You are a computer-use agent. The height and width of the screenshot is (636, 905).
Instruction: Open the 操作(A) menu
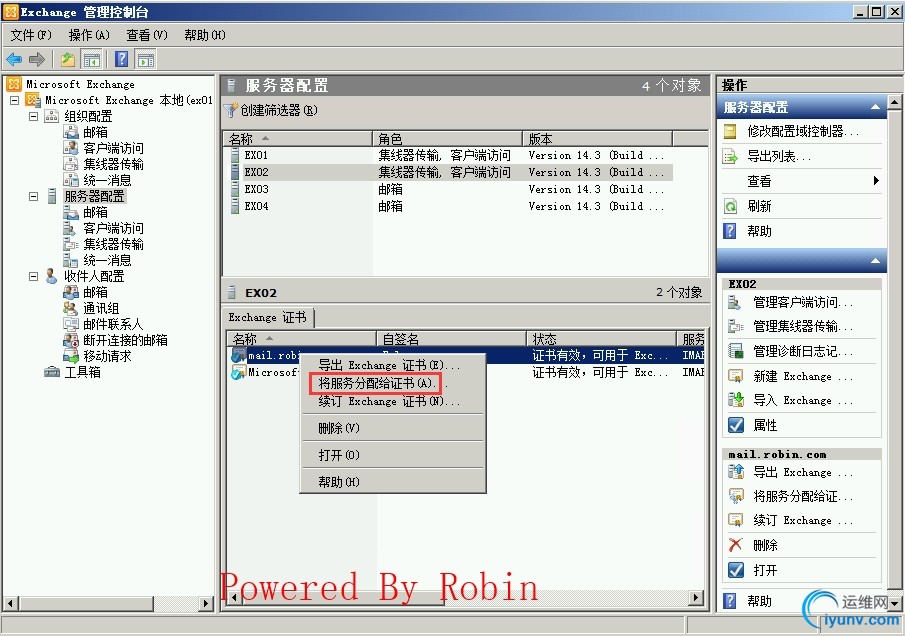pos(89,35)
